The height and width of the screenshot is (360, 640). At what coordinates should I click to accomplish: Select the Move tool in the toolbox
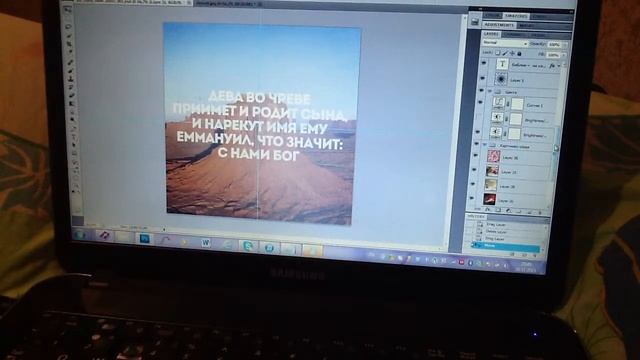68,10
